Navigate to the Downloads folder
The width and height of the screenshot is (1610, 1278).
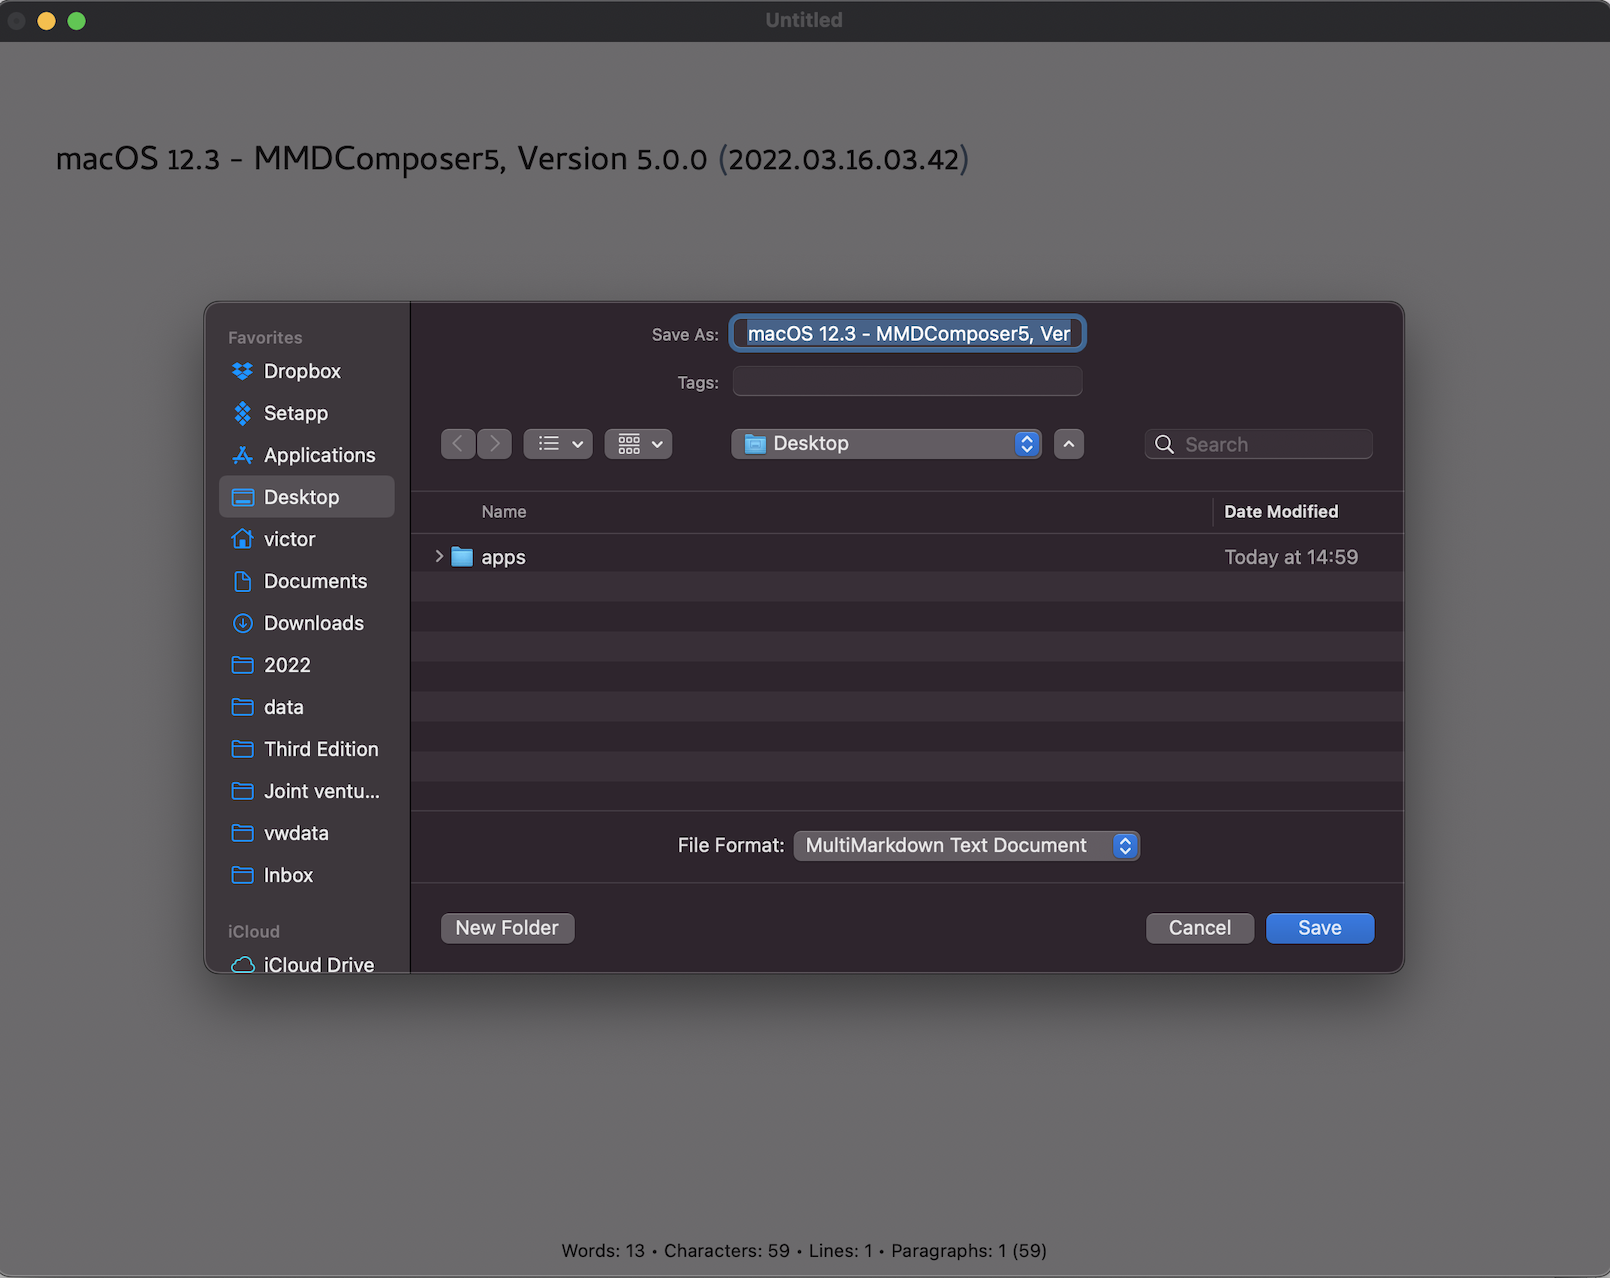pyautogui.click(x=313, y=623)
